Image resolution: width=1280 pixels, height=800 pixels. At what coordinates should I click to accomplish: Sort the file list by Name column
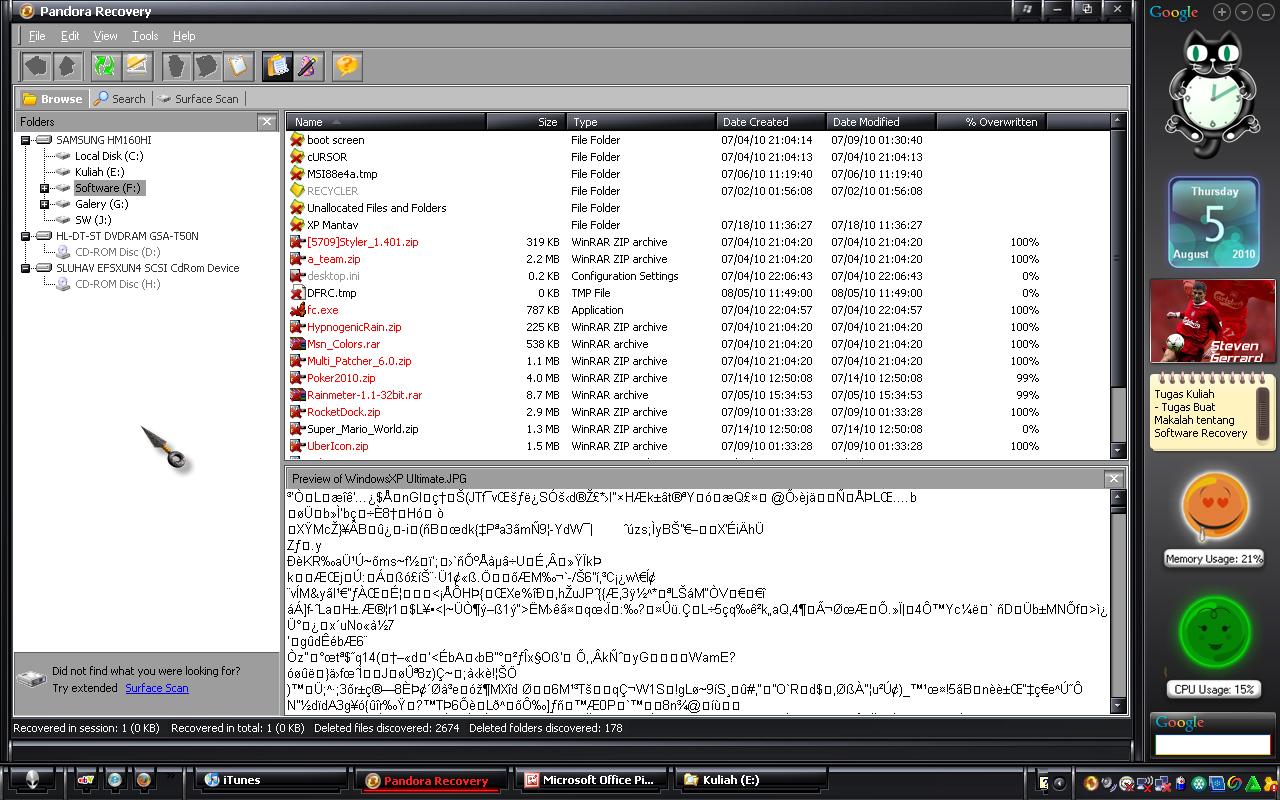386,122
